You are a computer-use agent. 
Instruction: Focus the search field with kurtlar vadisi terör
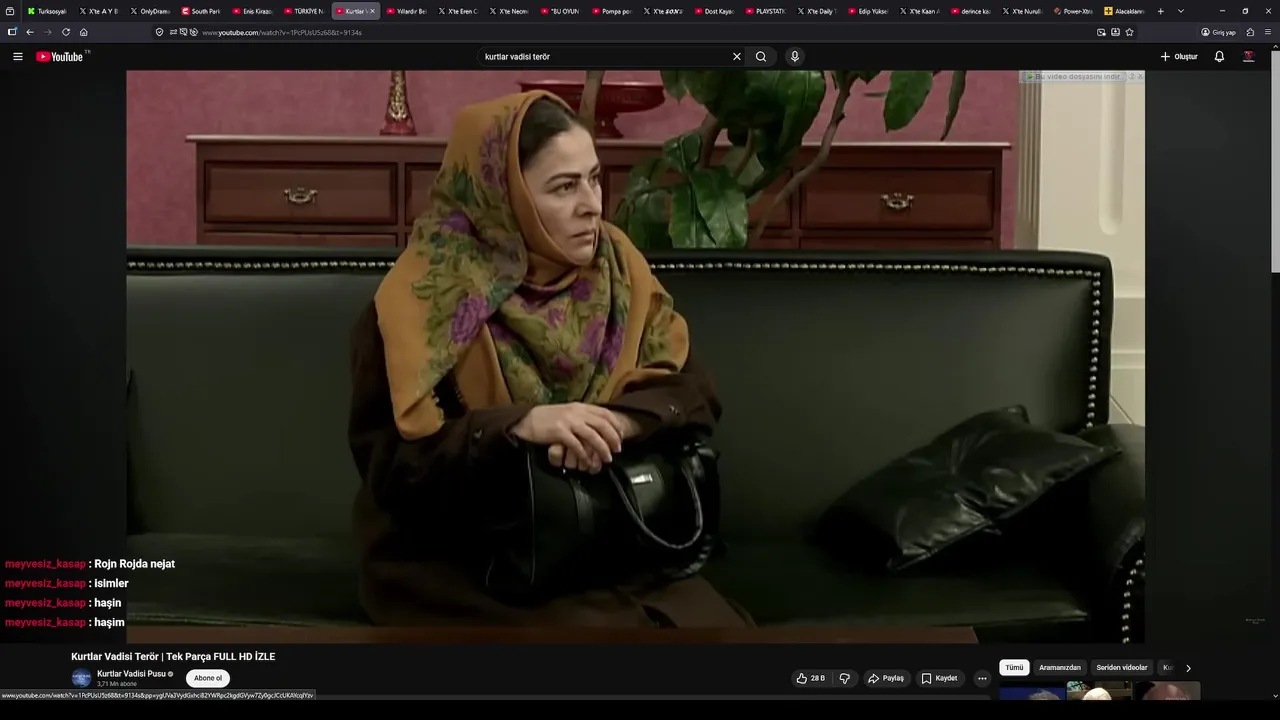[x=605, y=57]
